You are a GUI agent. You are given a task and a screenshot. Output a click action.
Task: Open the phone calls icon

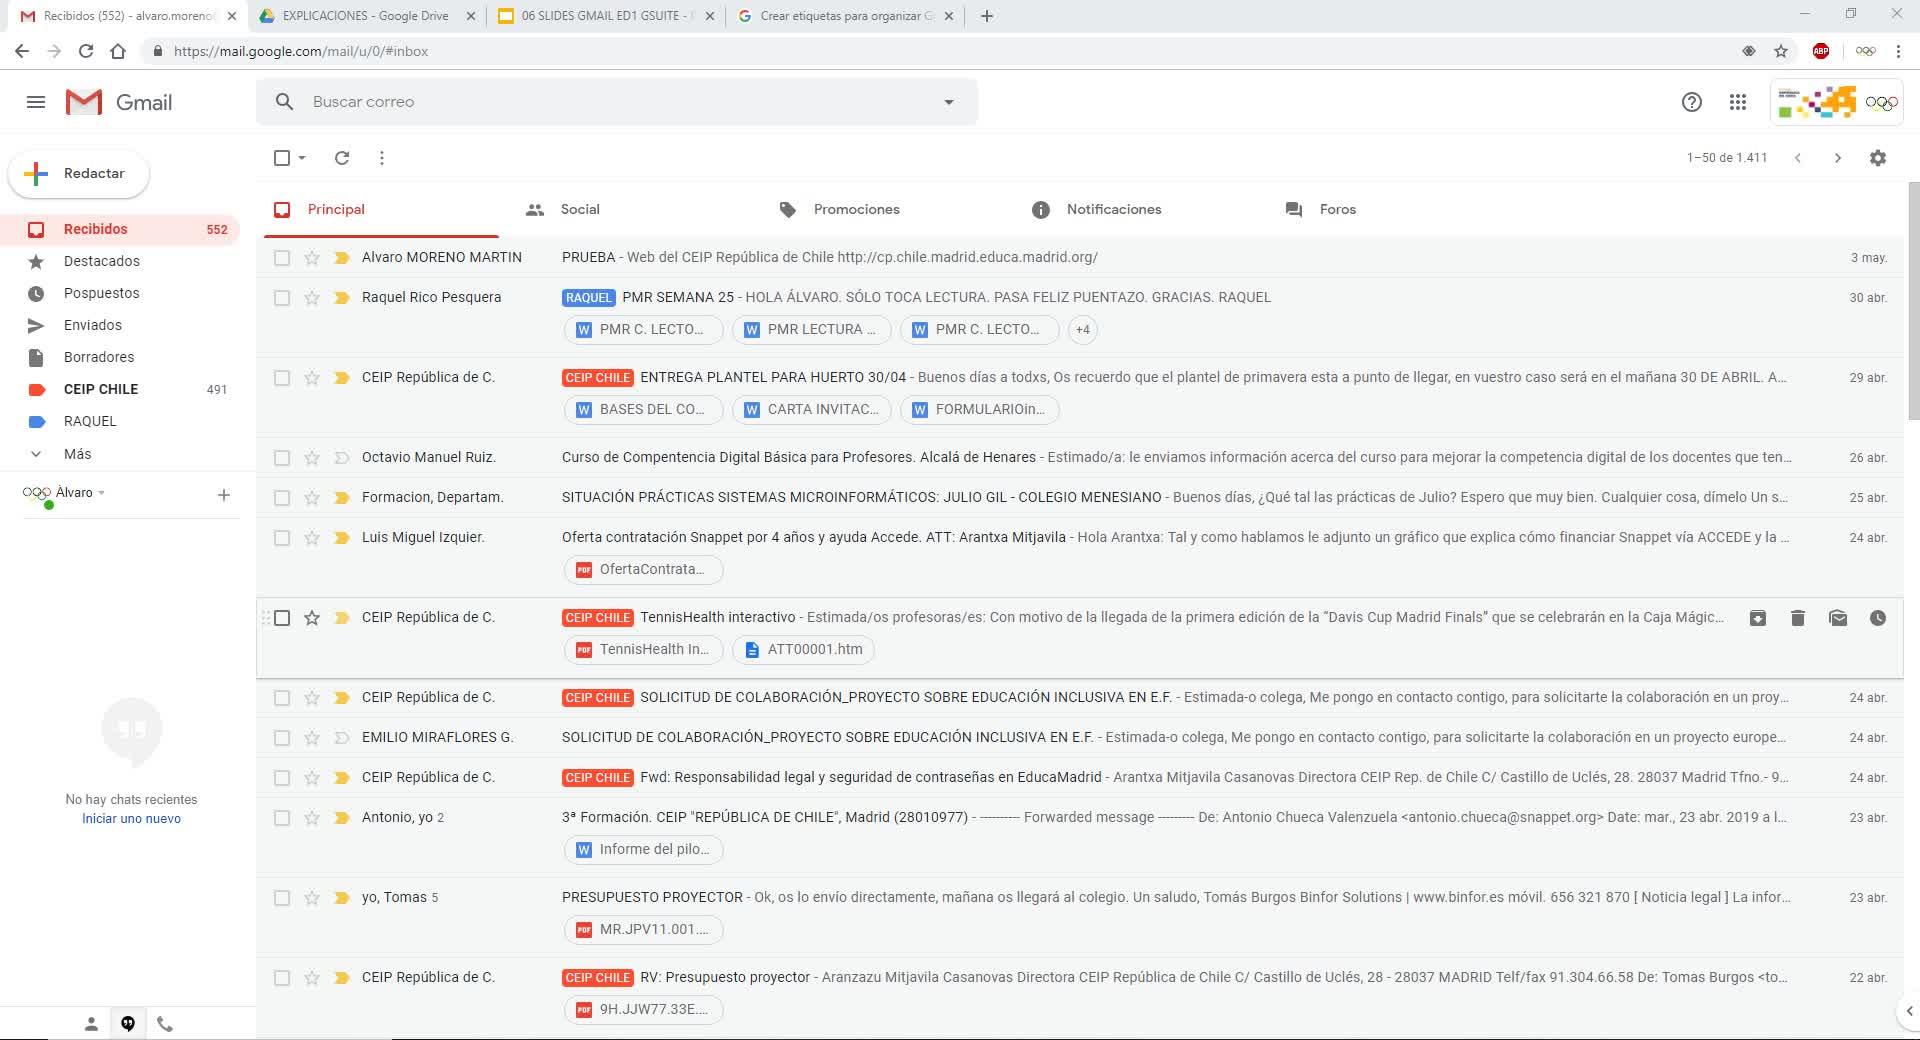tap(165, 1024)
